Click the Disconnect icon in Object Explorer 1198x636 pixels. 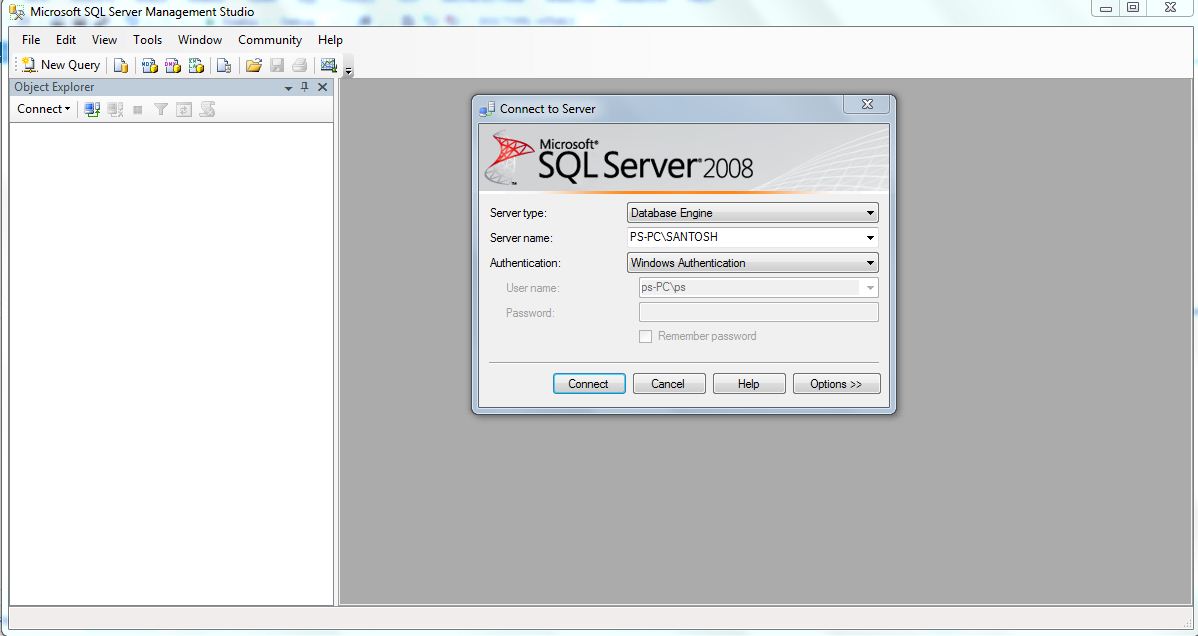coord(115,109)
